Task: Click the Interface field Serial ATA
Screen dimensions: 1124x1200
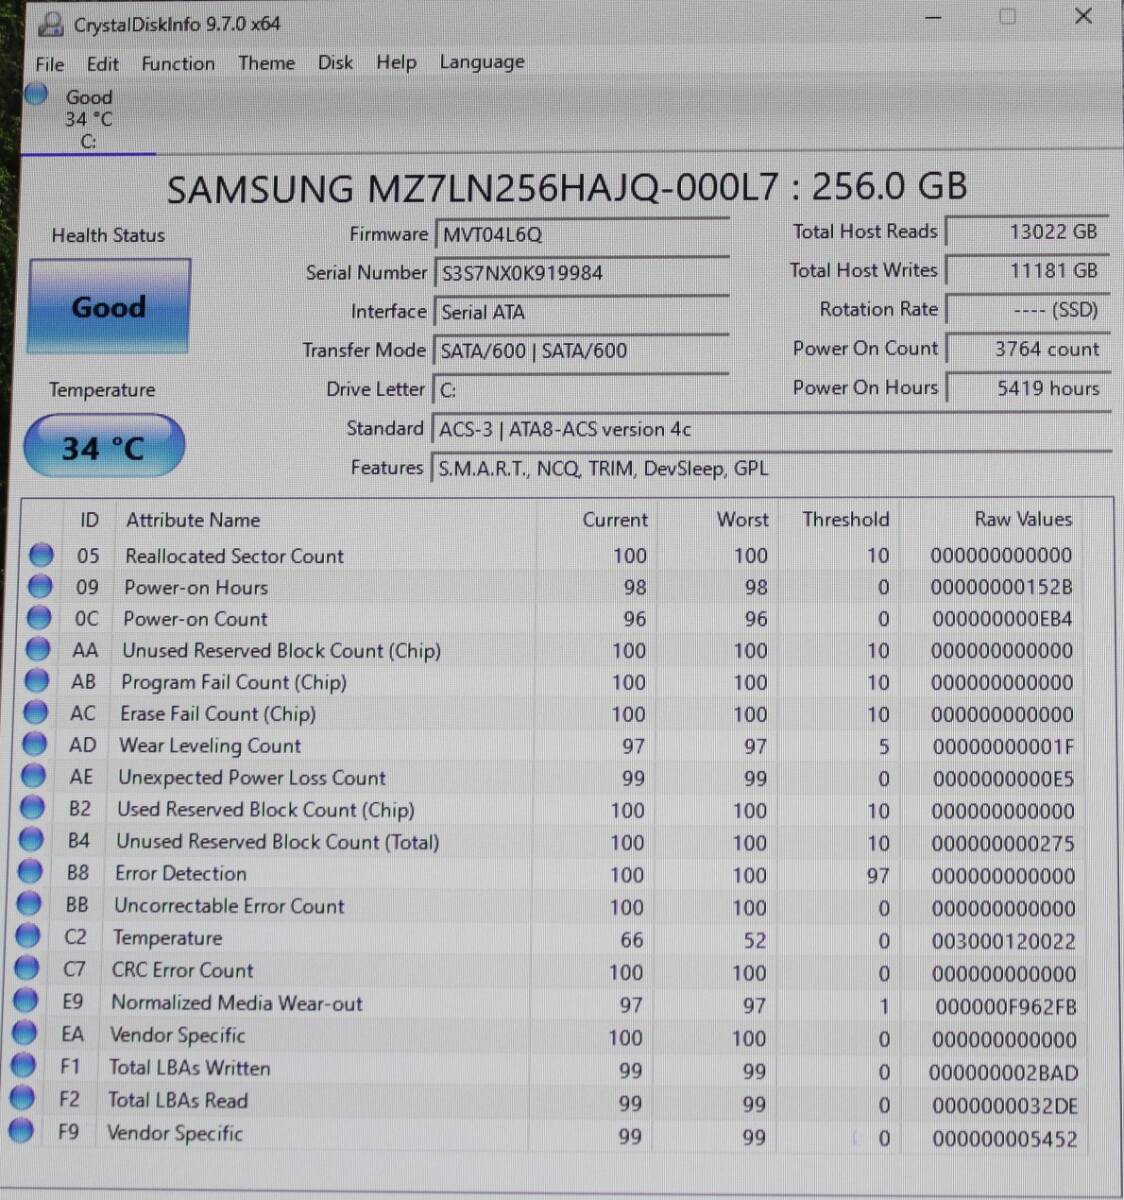Action: click(x=581, y=313)
